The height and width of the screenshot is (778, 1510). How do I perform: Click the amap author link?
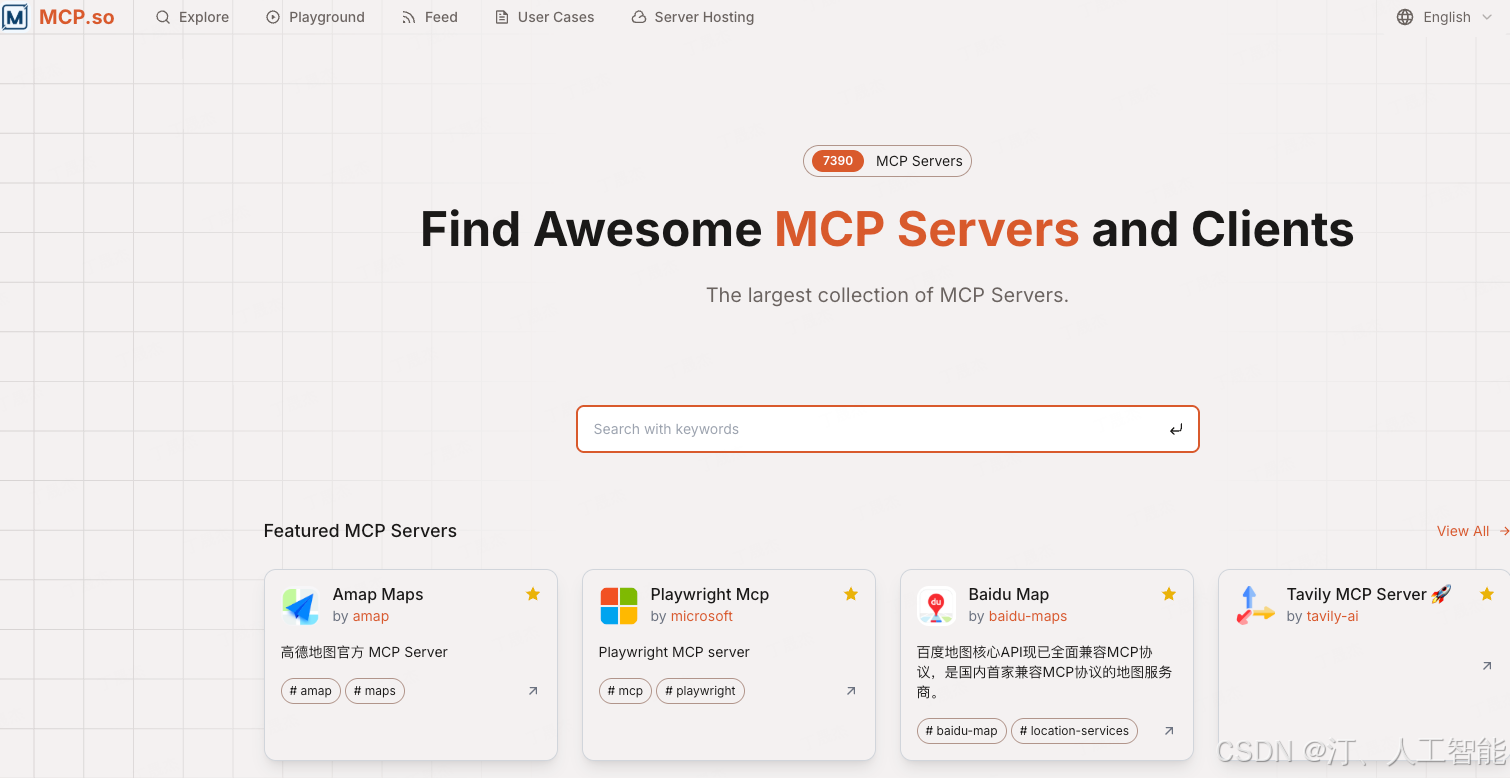coord(371,616)
